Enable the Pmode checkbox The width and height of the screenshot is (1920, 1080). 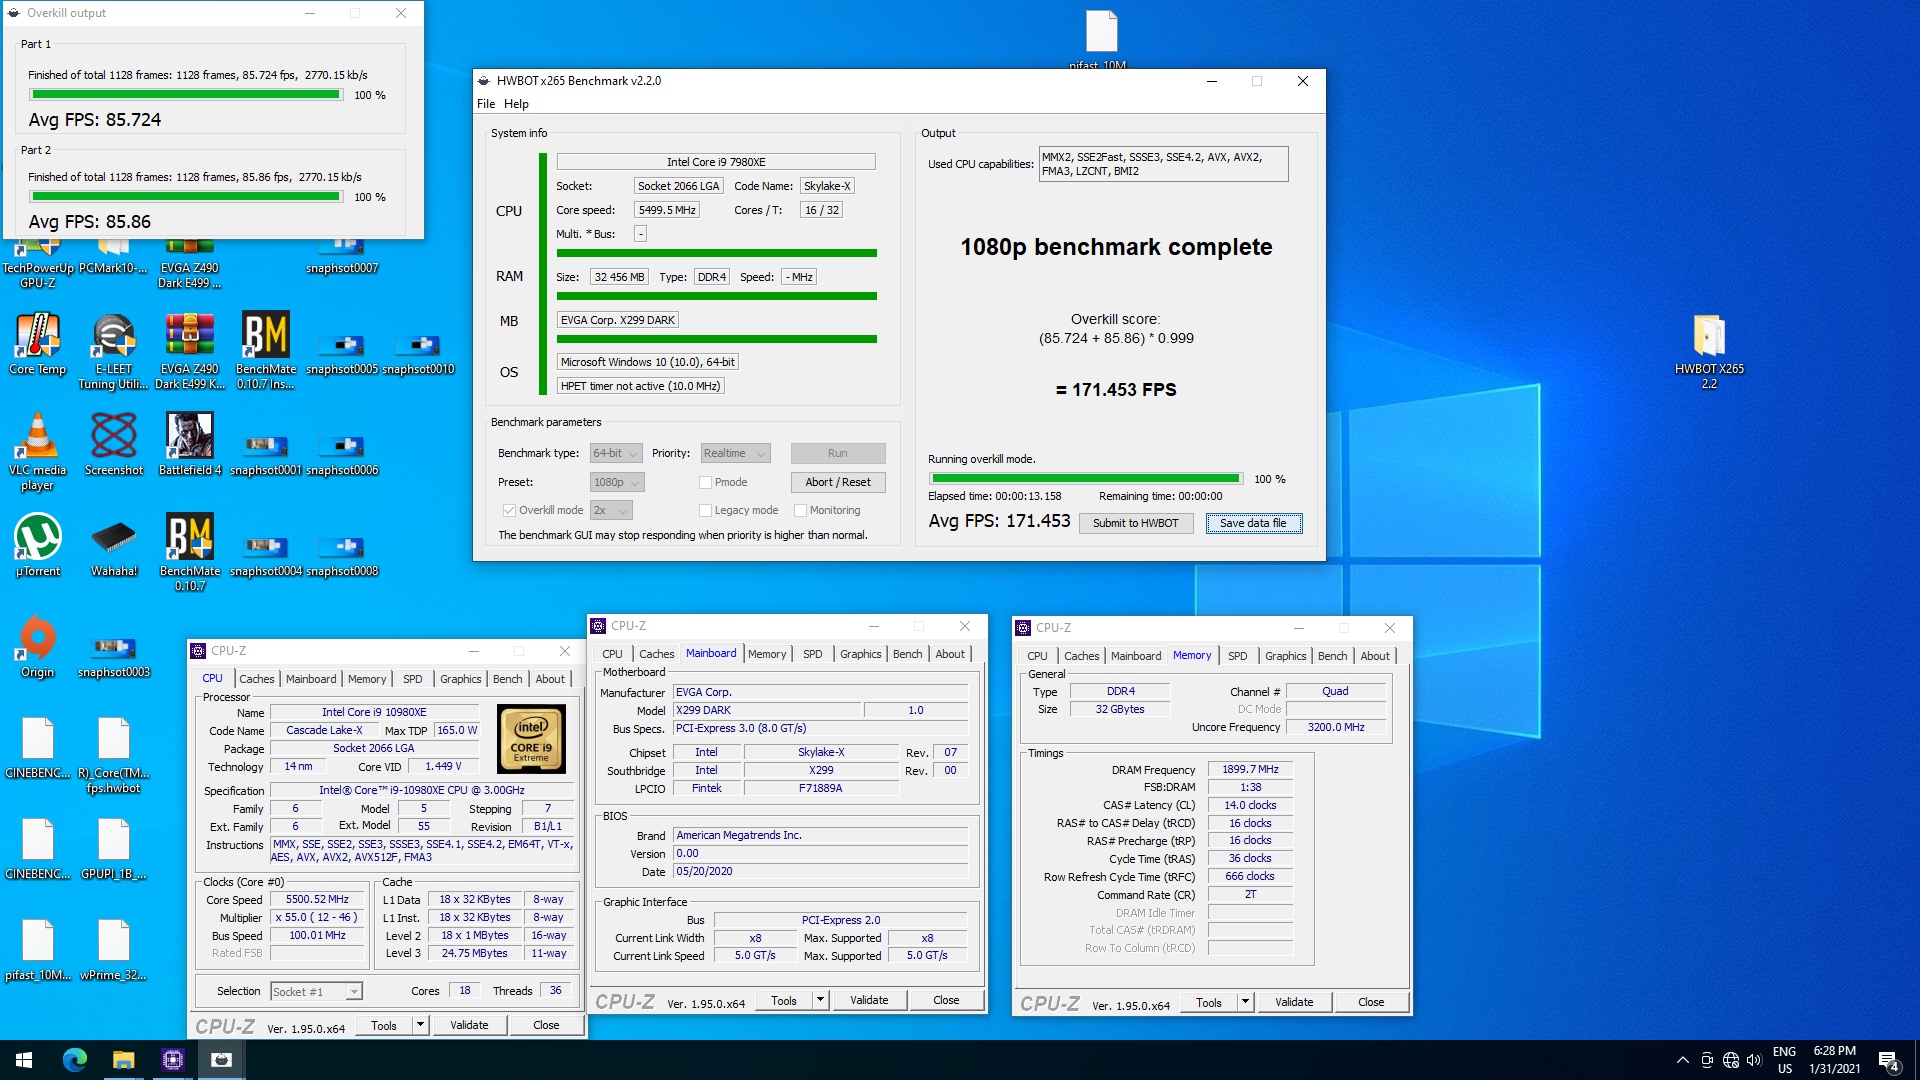[x=705, y=482]
